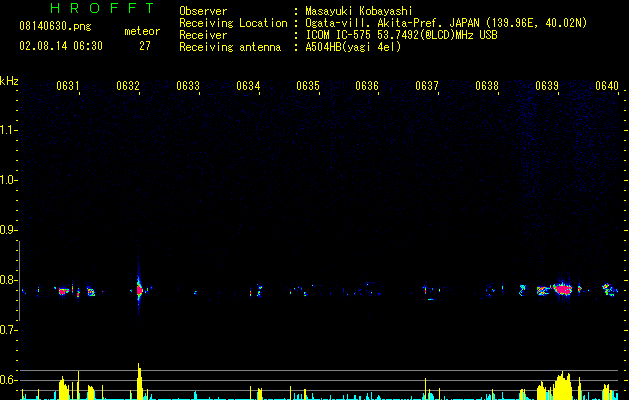Click the large red echo near 0639
Viewport: 629px width, 400px height.
[563, 289]
